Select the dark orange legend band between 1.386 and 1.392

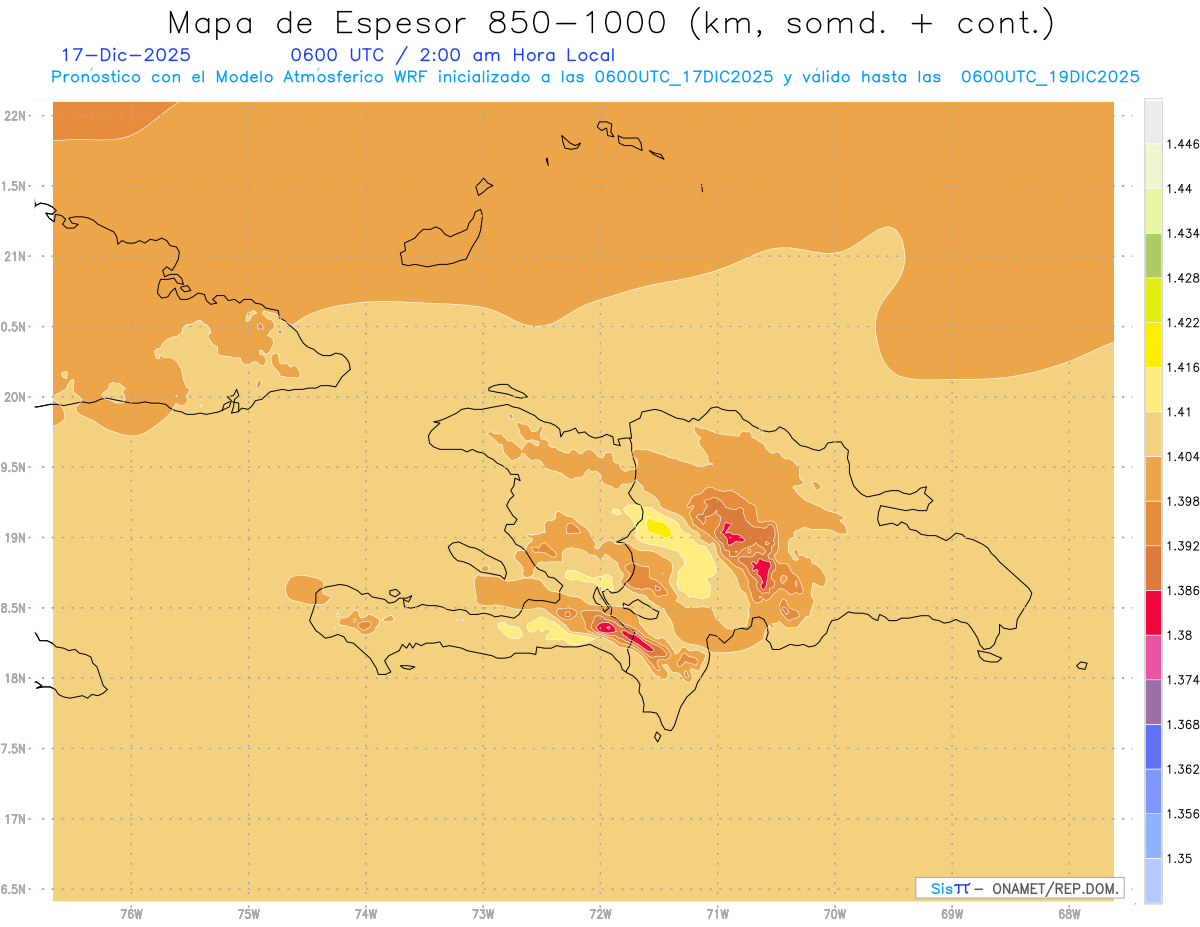tap(1153, 568)
